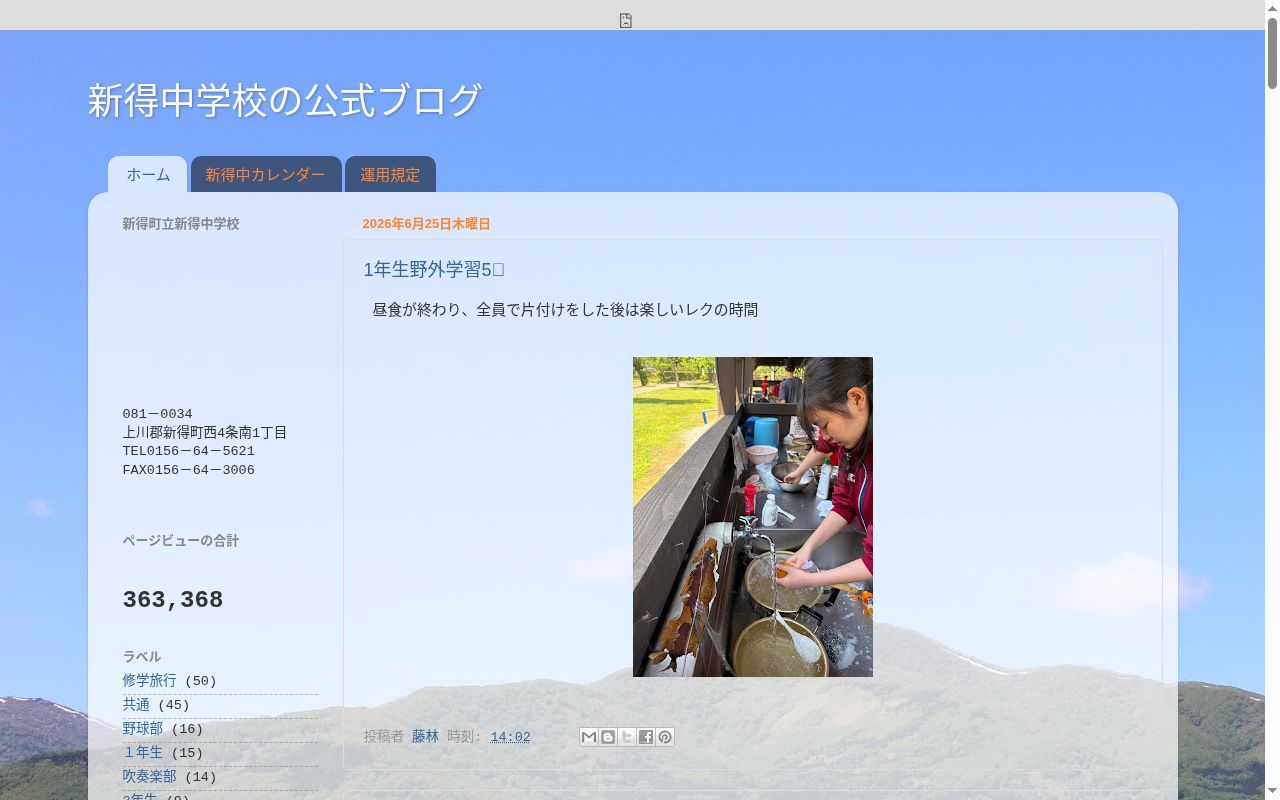Click the BlogThis! share icon
The image size is (1280, 800).
[x=608, y=737]
